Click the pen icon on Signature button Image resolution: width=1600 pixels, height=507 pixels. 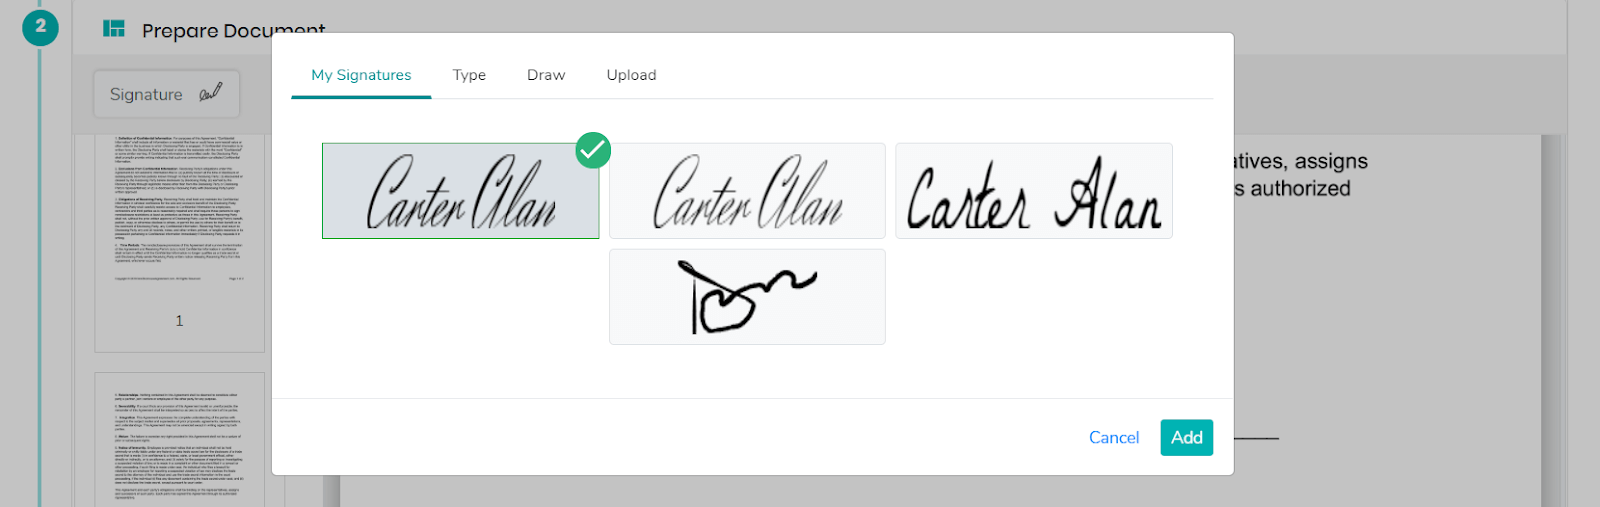click(210, 93)
